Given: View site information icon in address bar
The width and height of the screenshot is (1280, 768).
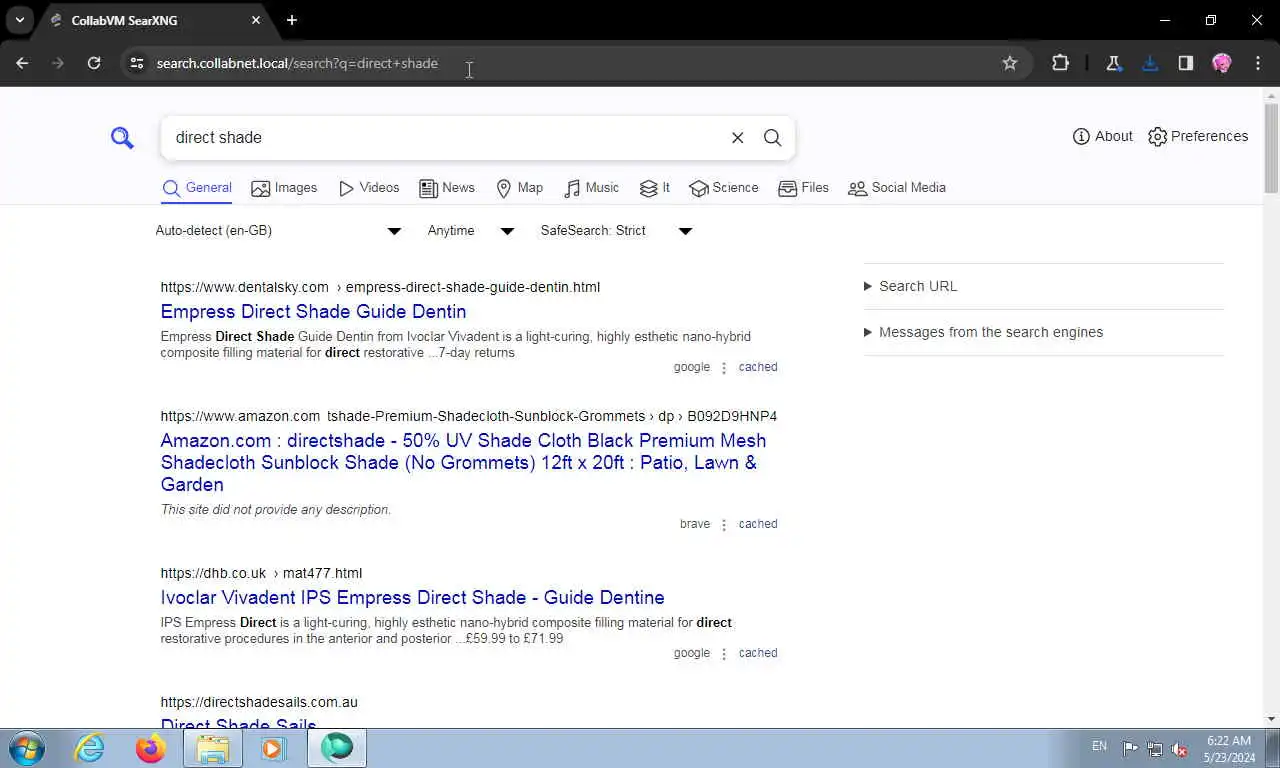Looking at the screenshot, I should (x=137, y=63).
